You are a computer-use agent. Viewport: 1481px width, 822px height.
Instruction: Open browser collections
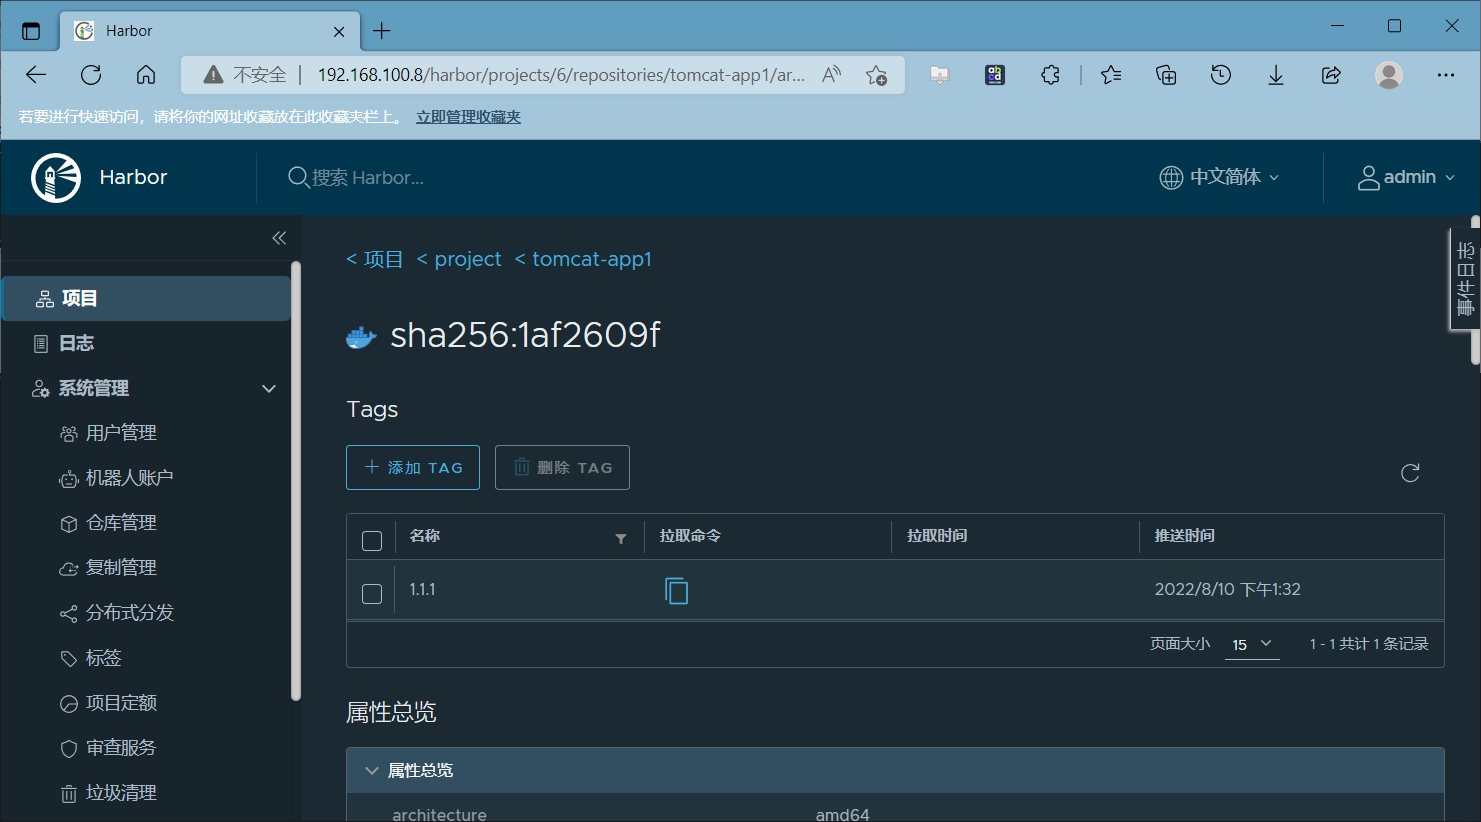pyautogui.click(x=1166, y=75)
